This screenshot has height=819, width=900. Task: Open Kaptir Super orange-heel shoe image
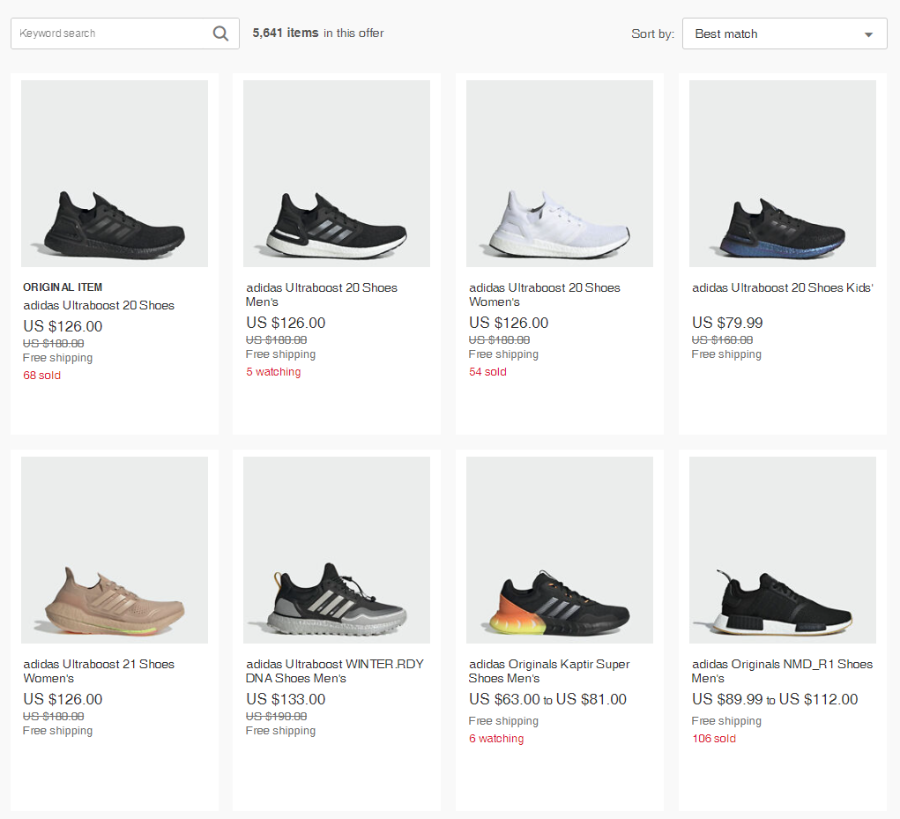[x=560, y=550]
